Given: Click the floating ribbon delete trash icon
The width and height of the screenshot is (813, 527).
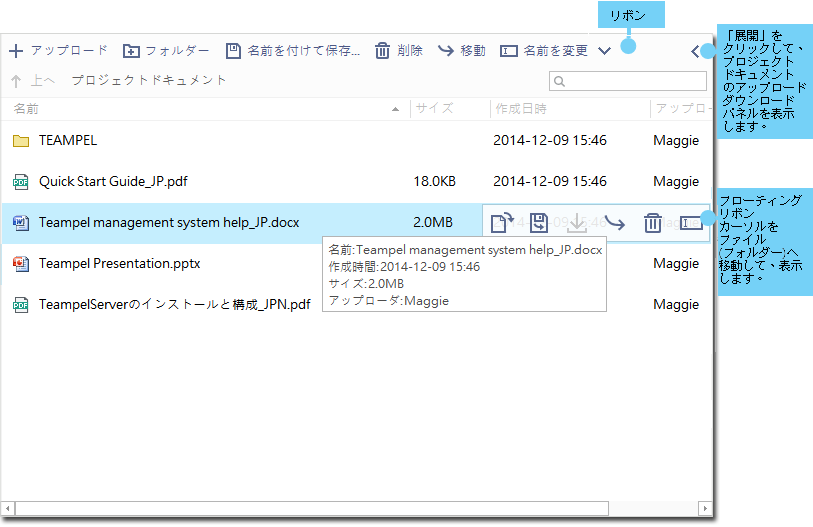Looking at the screenshot, I should (653, 223).
